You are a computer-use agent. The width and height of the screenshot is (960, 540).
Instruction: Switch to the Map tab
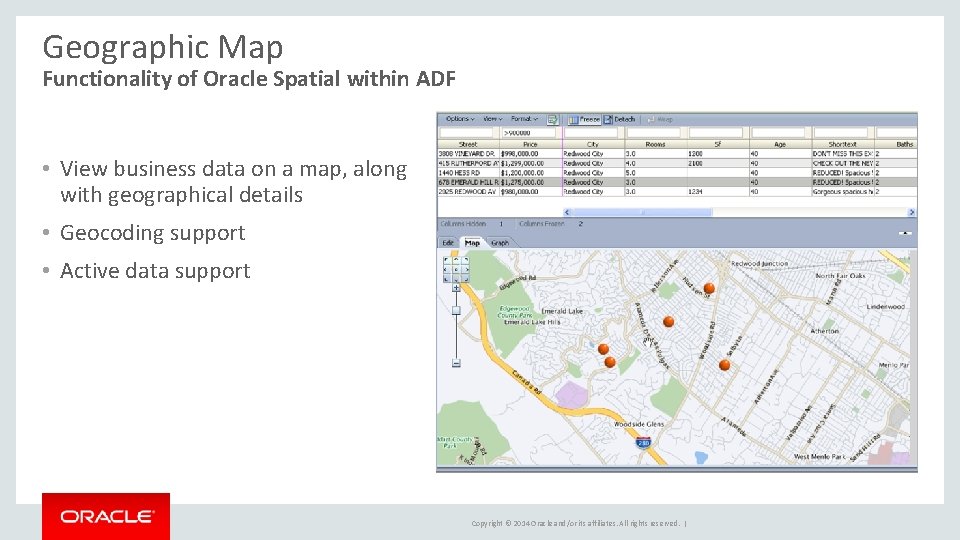point(472,243)
